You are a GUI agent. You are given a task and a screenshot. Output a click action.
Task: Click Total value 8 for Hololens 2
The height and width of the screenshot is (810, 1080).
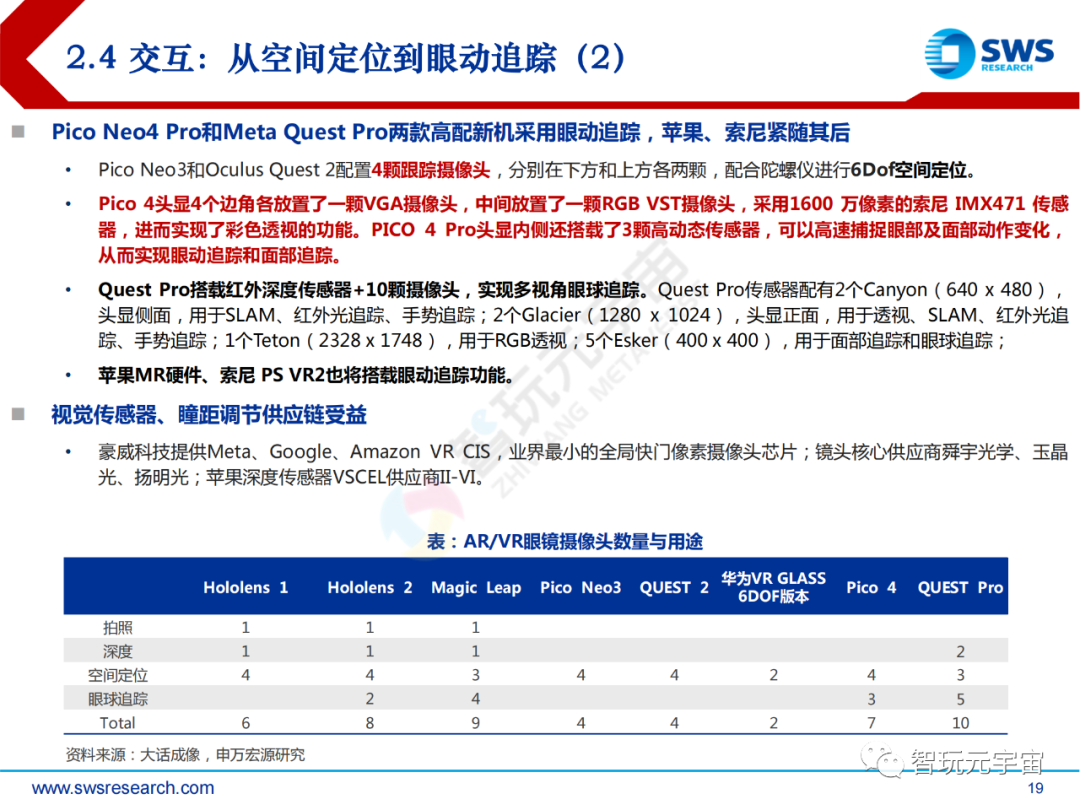370,723
